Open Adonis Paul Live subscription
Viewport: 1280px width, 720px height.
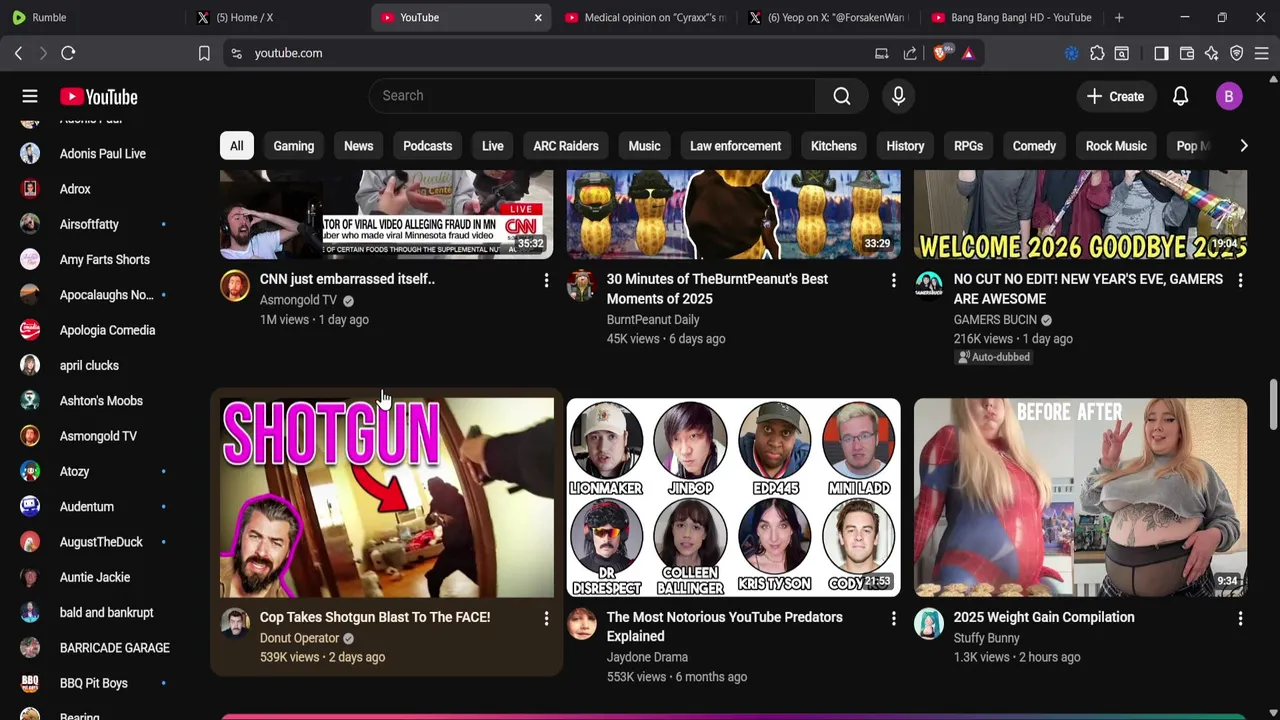click(x=102, y=154)
